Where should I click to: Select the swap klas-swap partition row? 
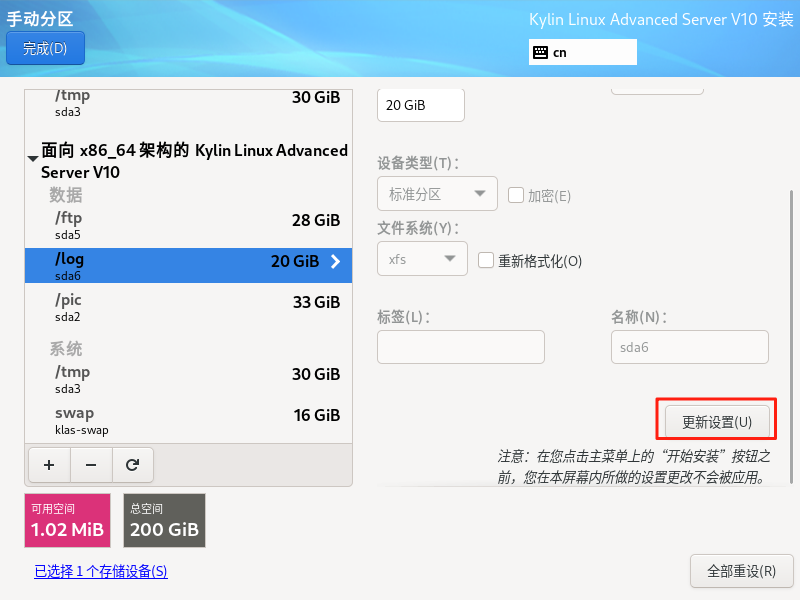tap(188, 420)
